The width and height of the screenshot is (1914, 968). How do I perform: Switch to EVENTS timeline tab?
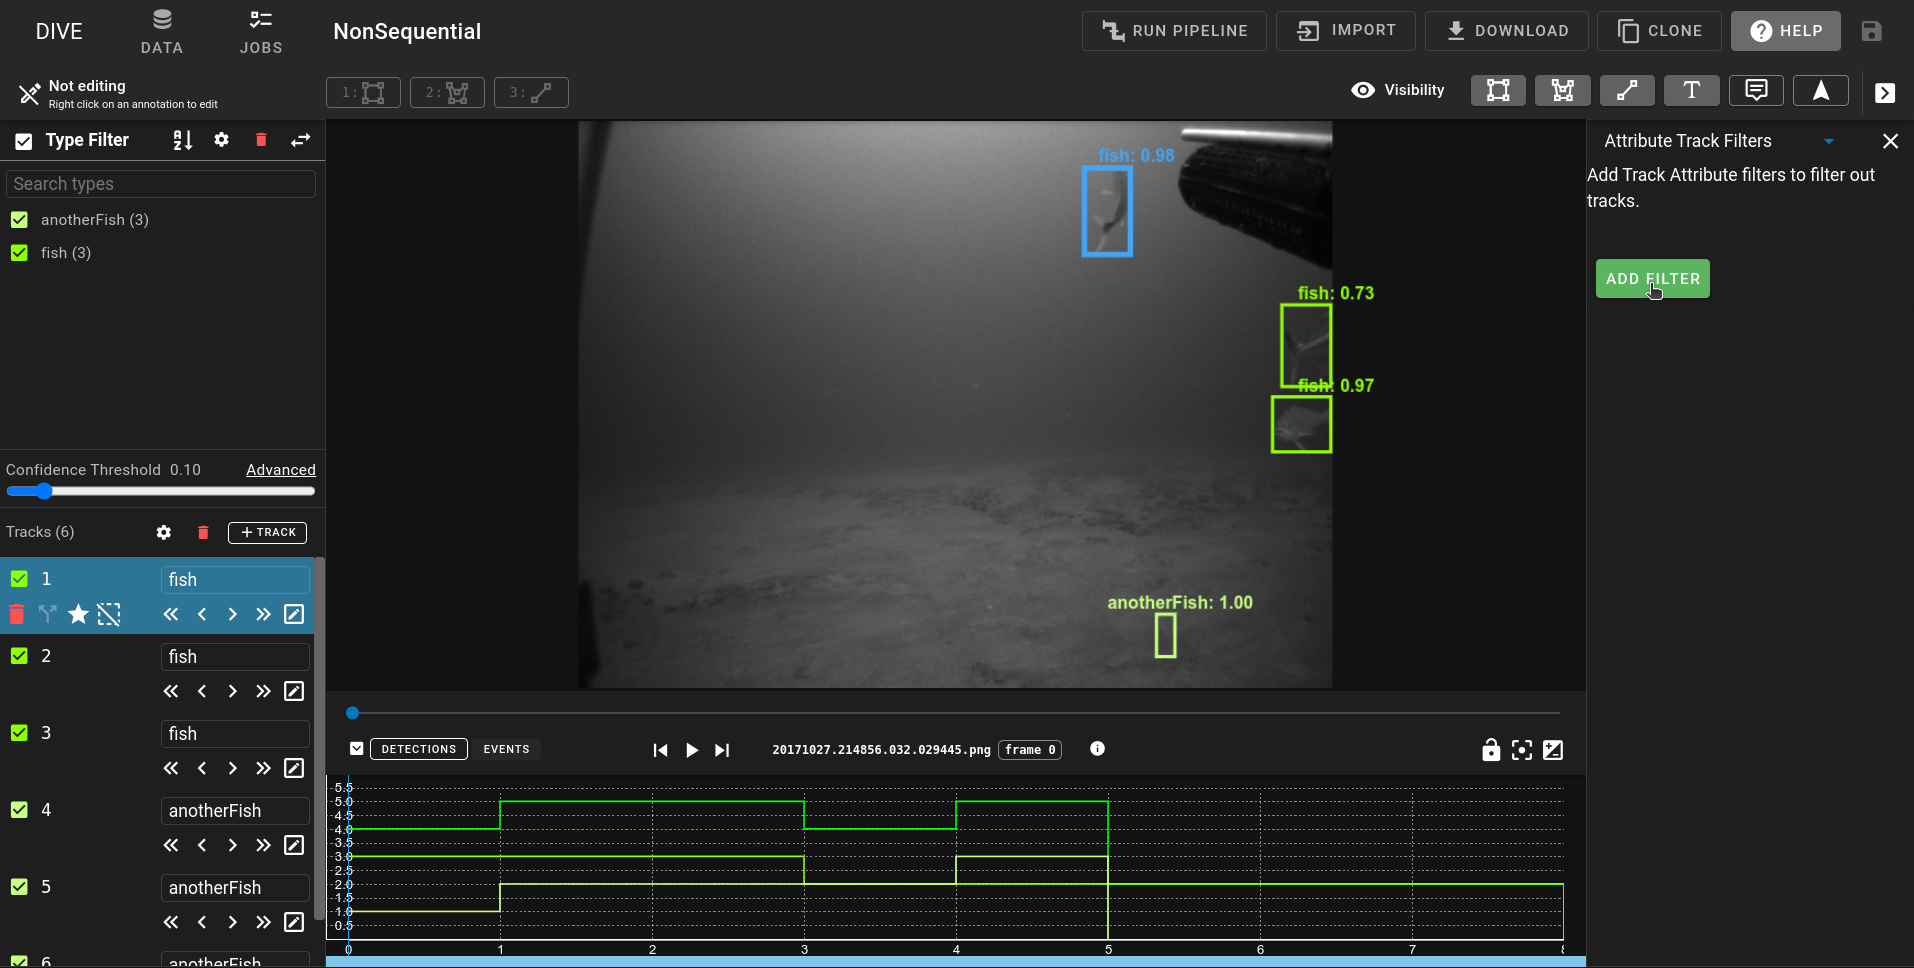[507, 749]
